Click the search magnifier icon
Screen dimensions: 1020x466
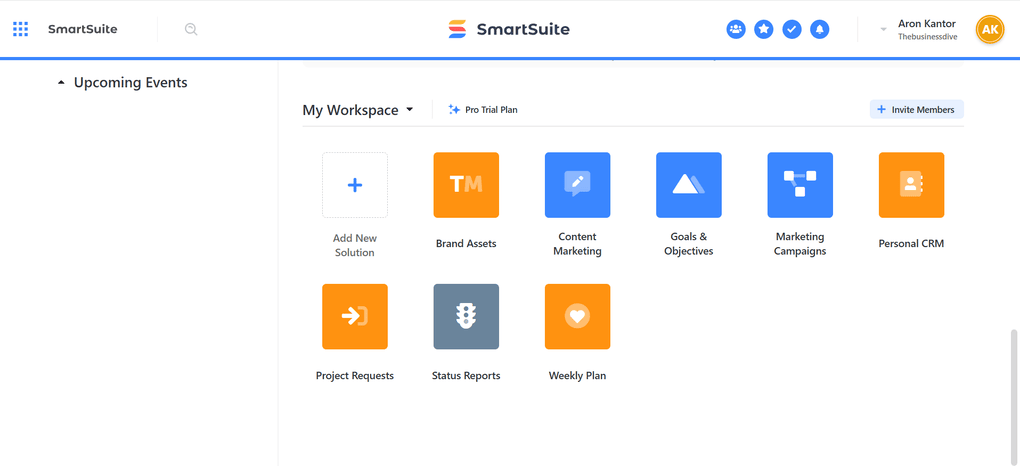pyautogui.click(x=191, y=29)
